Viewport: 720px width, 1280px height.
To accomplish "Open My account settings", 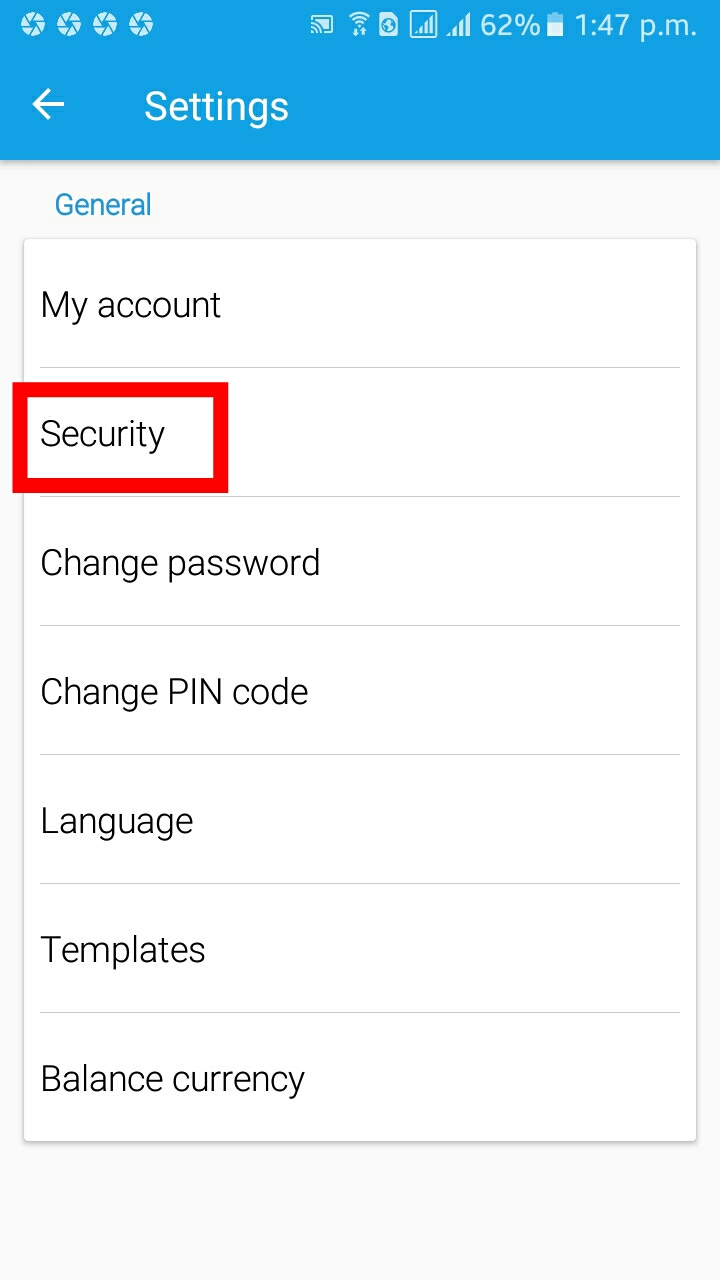I will tap(130, 305).
